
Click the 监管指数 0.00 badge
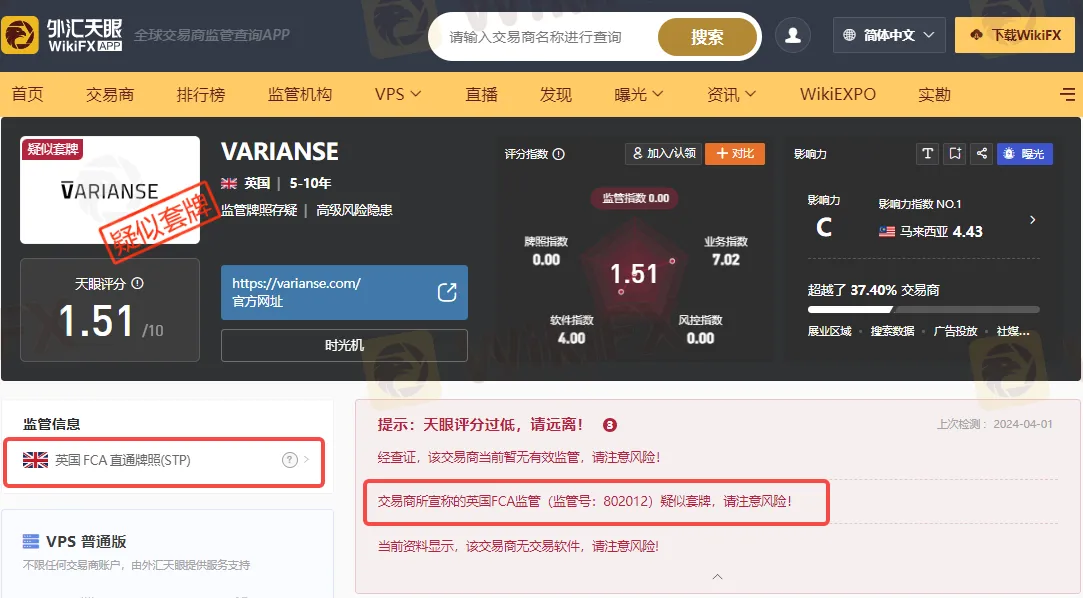[x=635, y=198]
